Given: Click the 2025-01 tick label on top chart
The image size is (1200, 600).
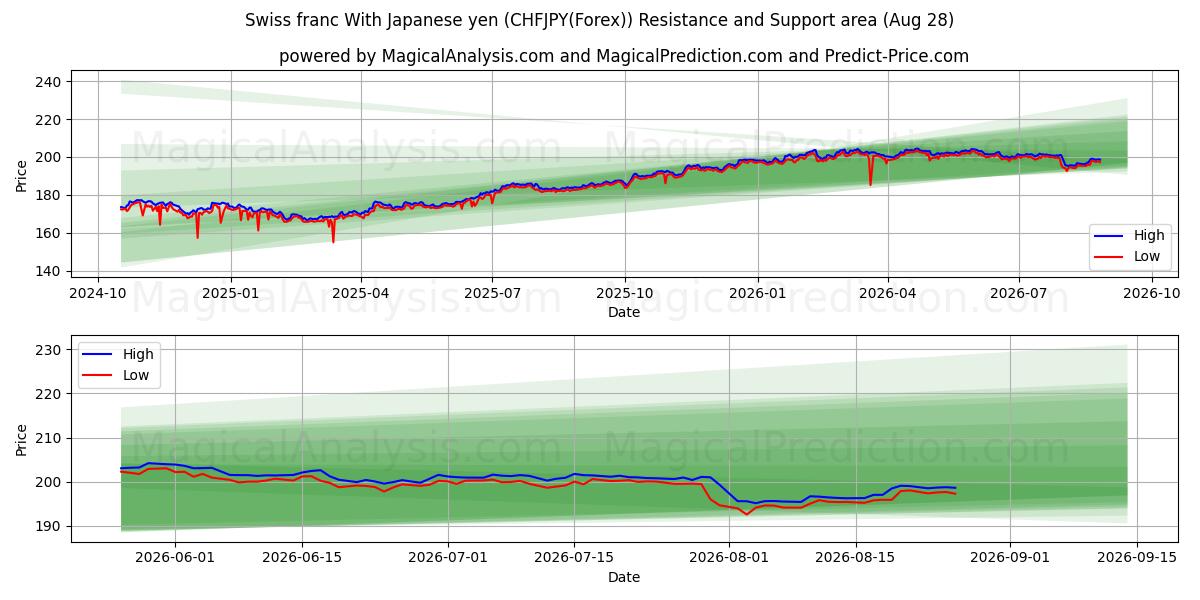Looking at the screenshot, I should tap(231, 293).
